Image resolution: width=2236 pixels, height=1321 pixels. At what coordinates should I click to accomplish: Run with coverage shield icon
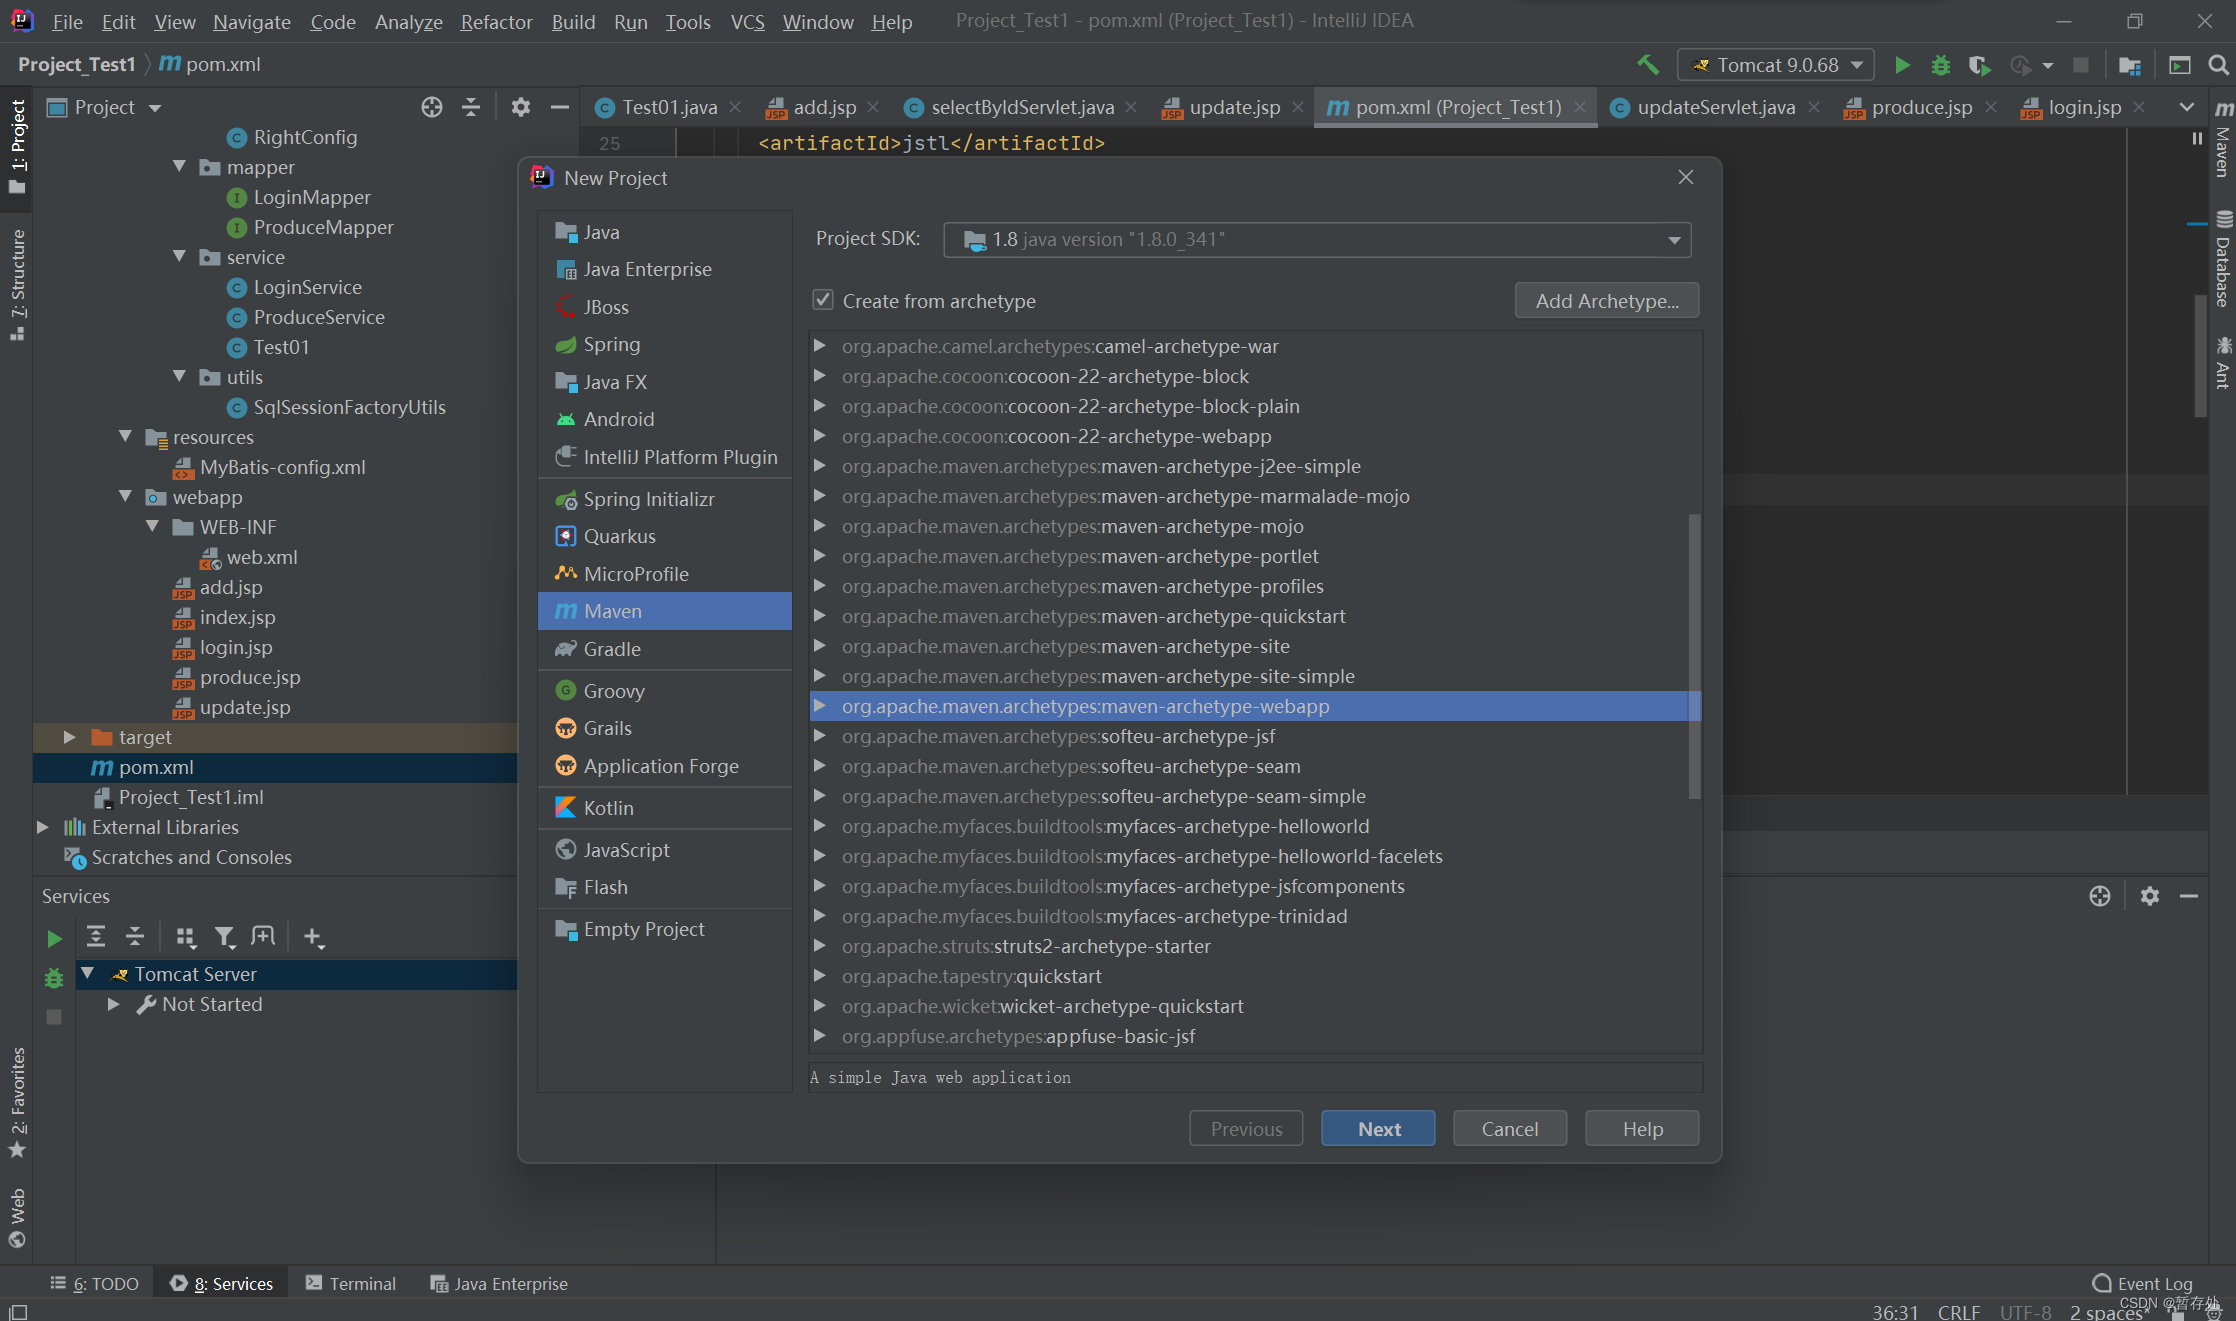(x=1979, y=65)
